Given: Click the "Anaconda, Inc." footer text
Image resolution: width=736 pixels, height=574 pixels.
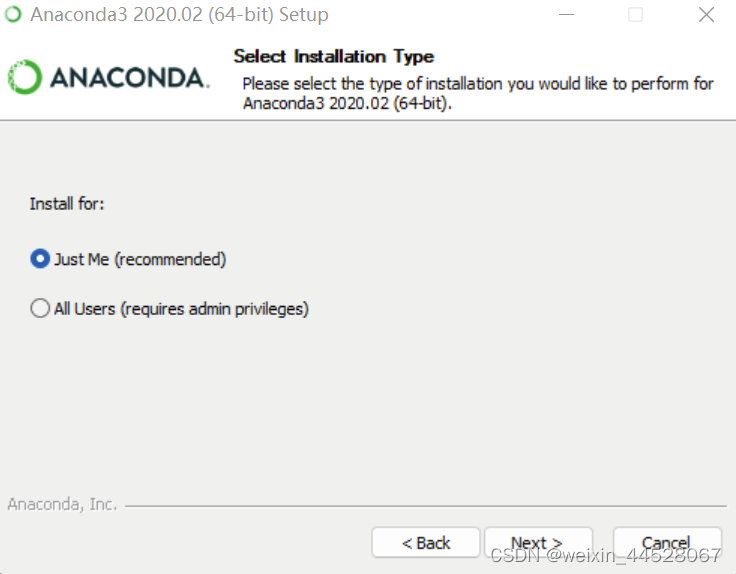Looking at the screenshot, I should (62, 504).
